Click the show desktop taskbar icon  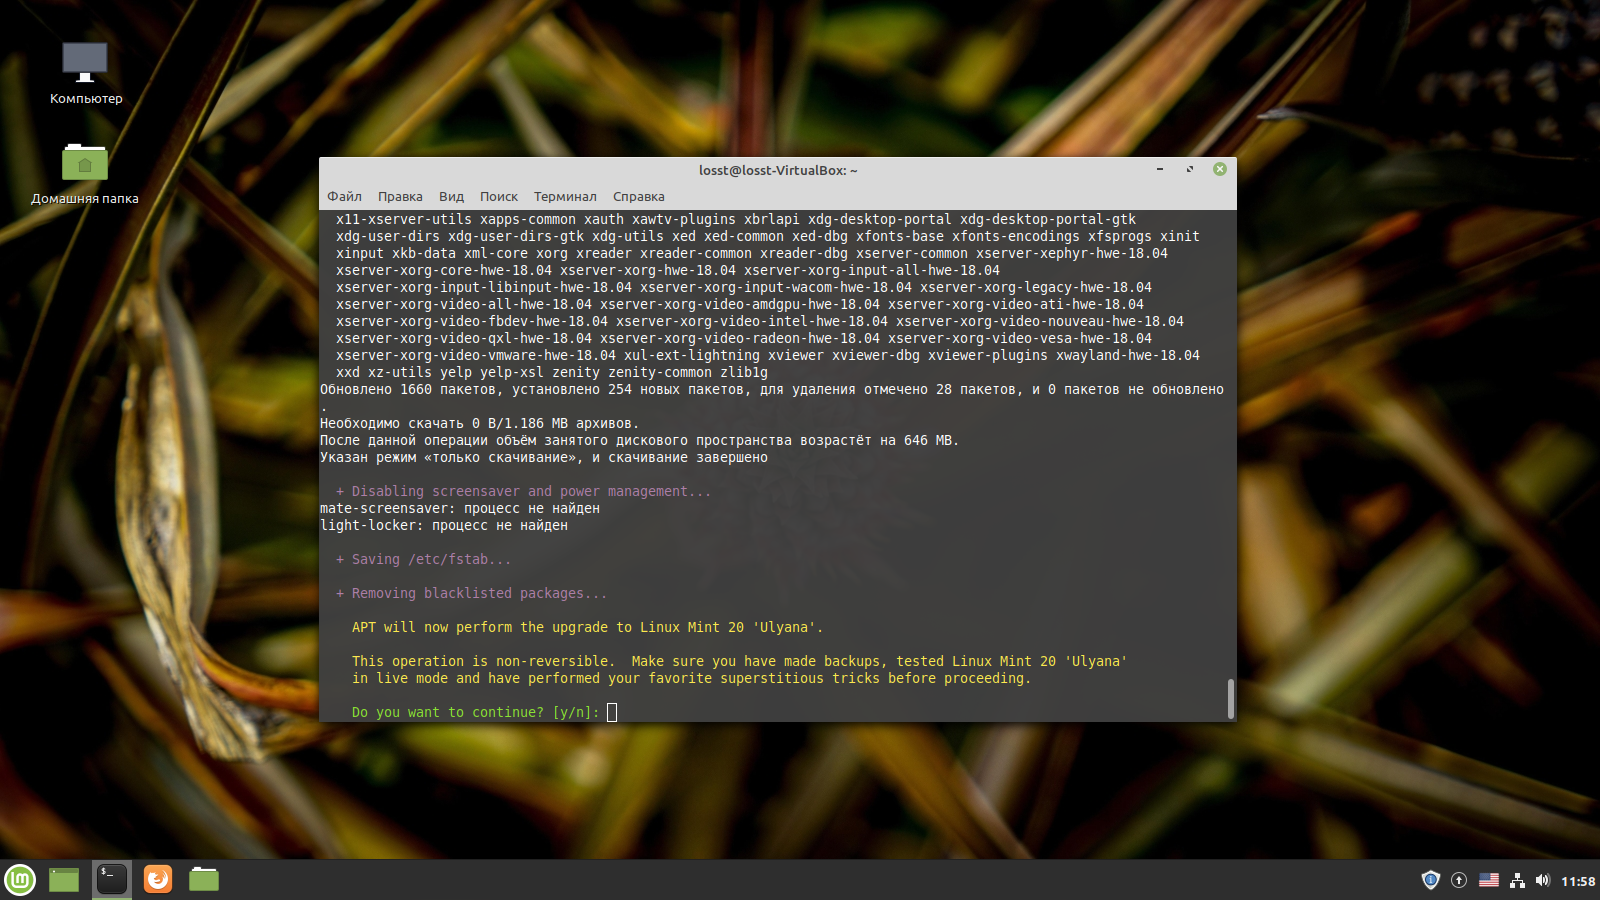pos(64,879)
